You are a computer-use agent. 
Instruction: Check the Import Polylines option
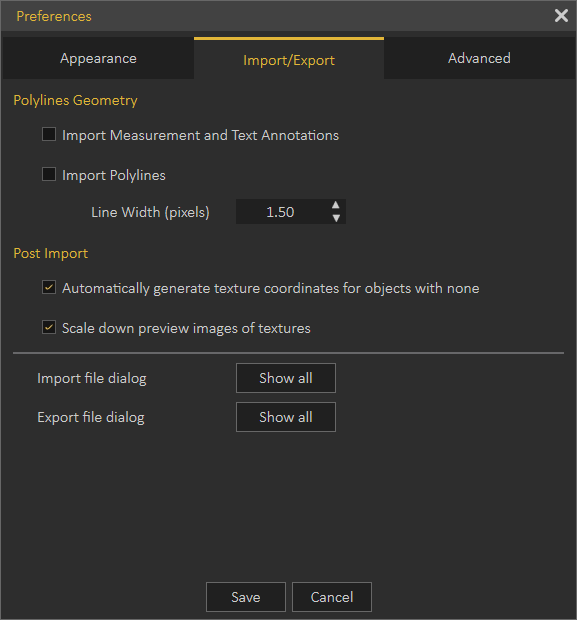click(x=49, y=174)
